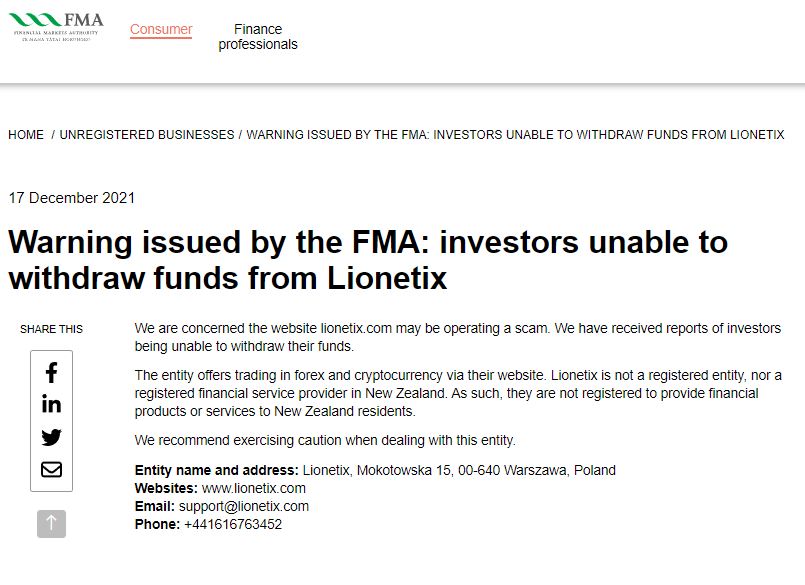The width and height of the screenshot is (805, 585).
Task: Open the FMA logo homepage link
Action: pos(56,27)
